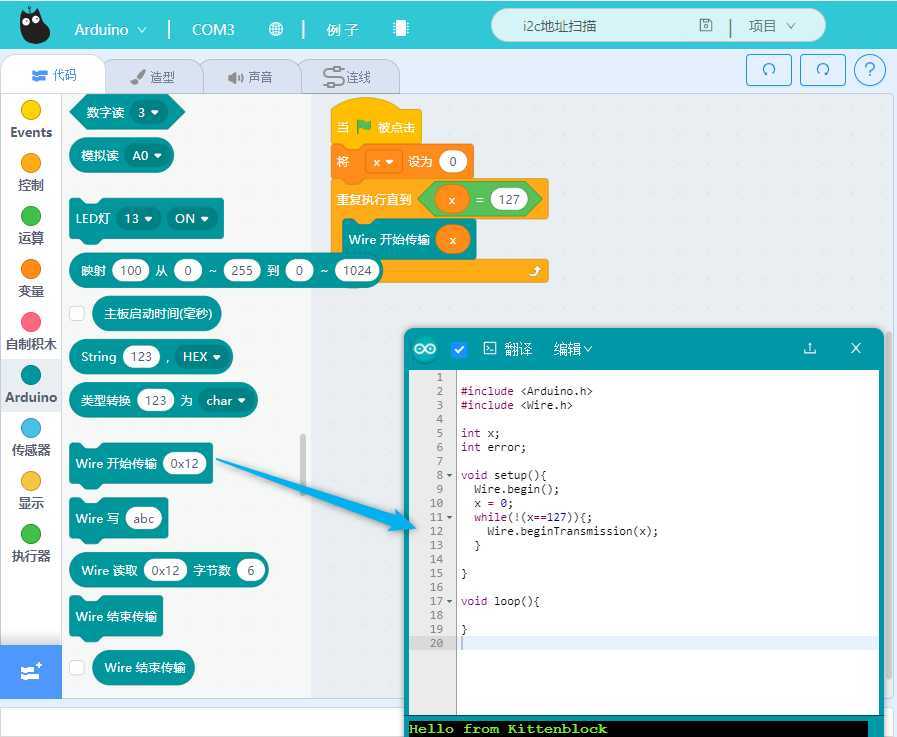Collapse the while loop code fold

click(x=450, y=517)
